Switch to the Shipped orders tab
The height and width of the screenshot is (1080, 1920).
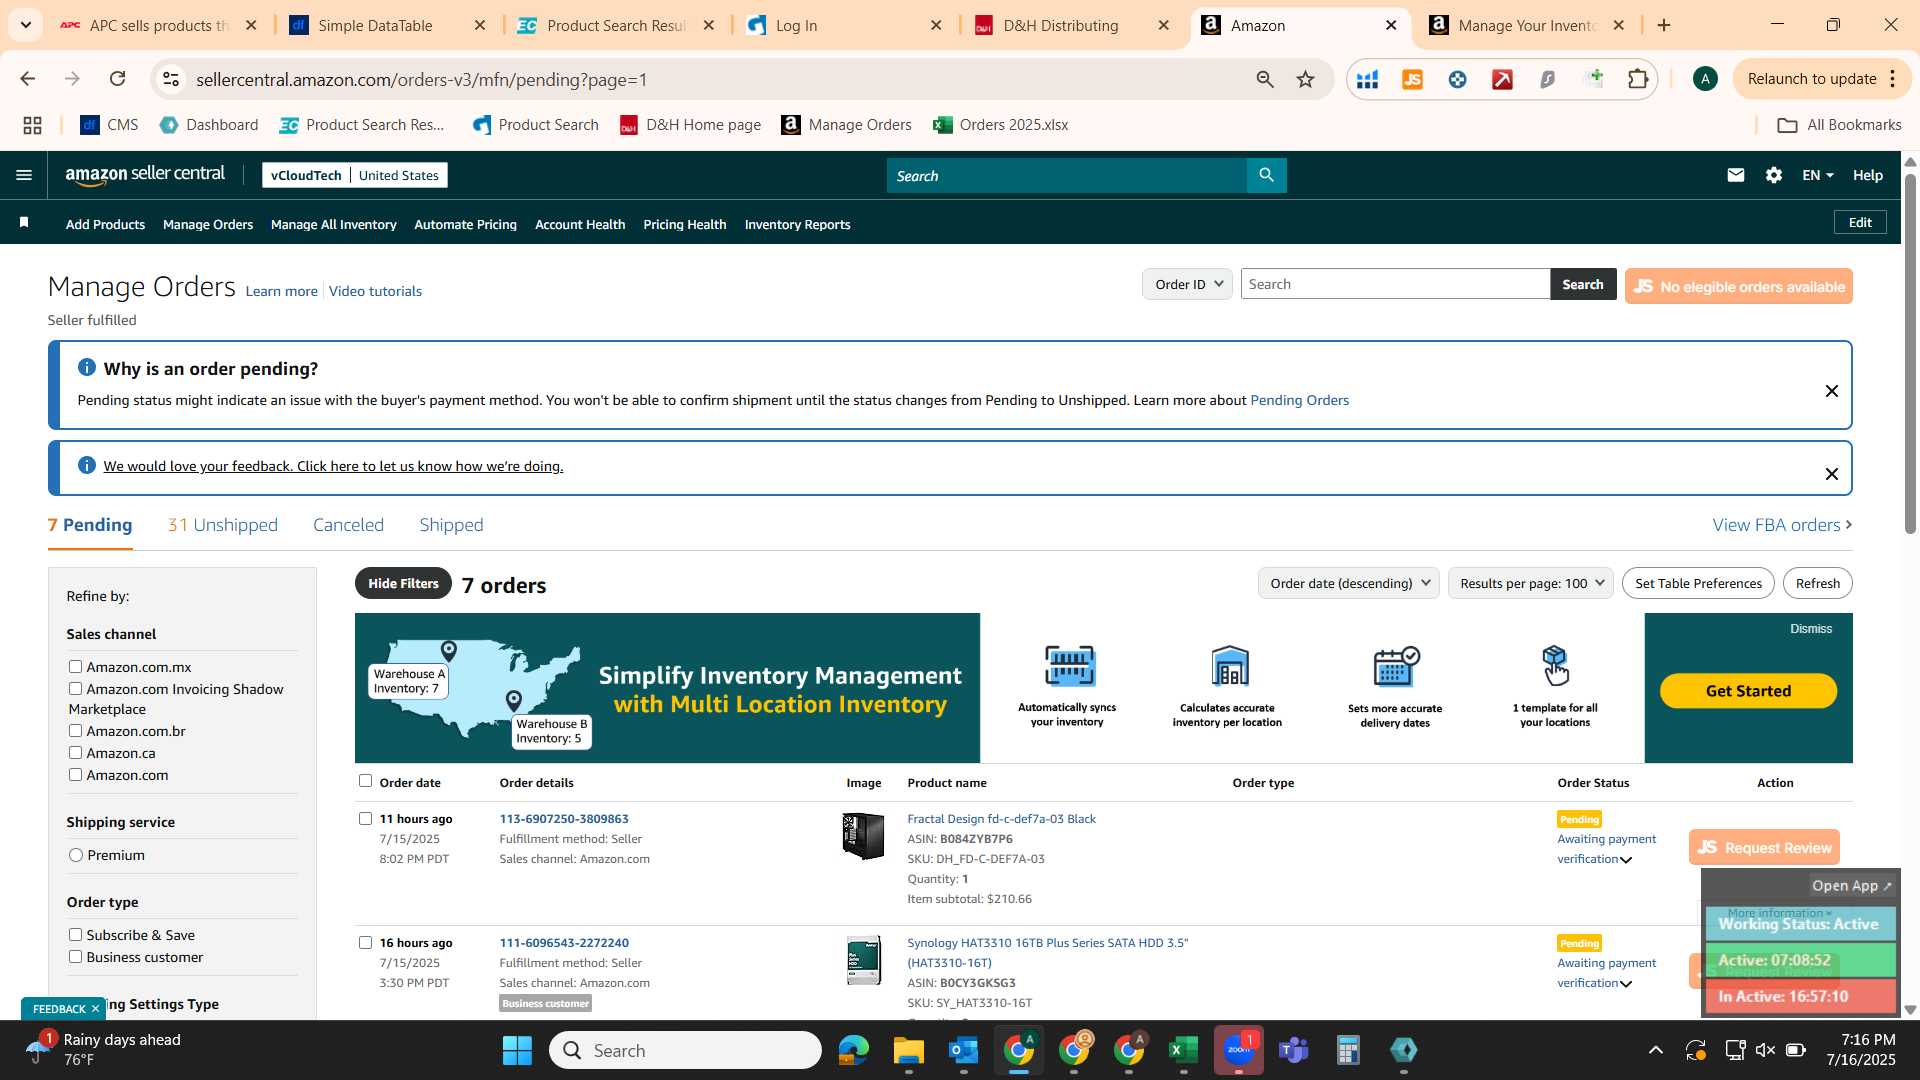[451, 525]
